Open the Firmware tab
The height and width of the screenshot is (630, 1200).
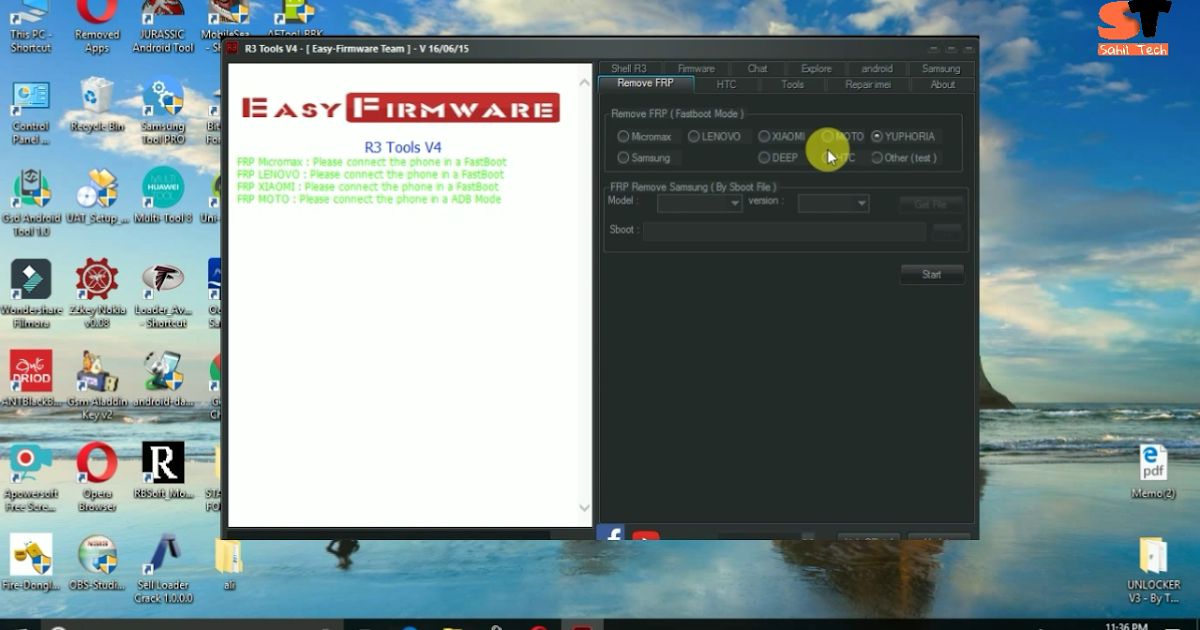(696, 68)
